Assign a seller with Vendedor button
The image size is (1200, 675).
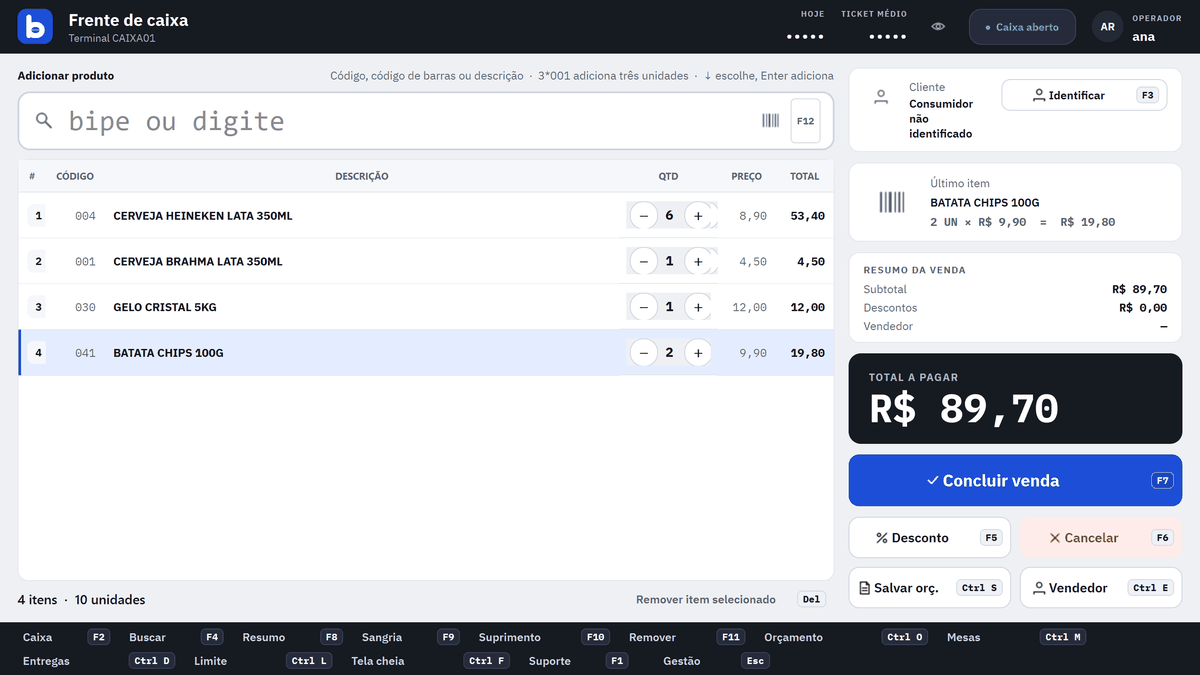coord(1101,588)
